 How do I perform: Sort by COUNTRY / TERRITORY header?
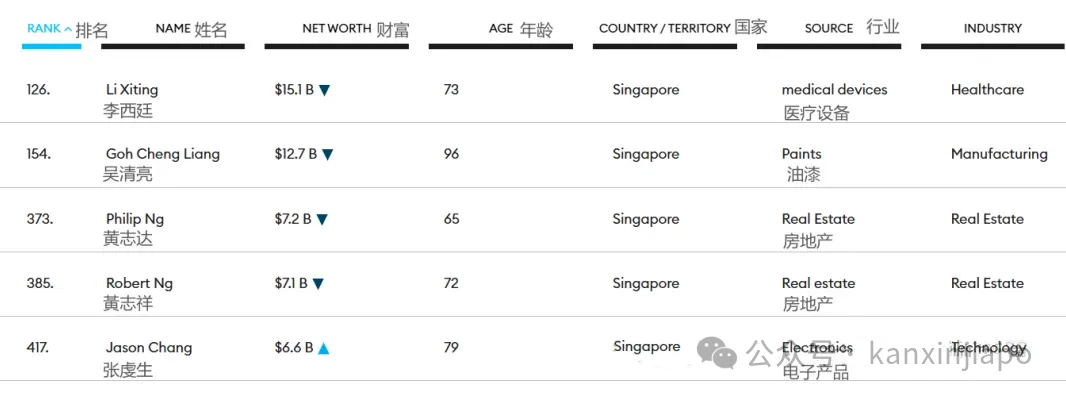click(x=664, y=29)
